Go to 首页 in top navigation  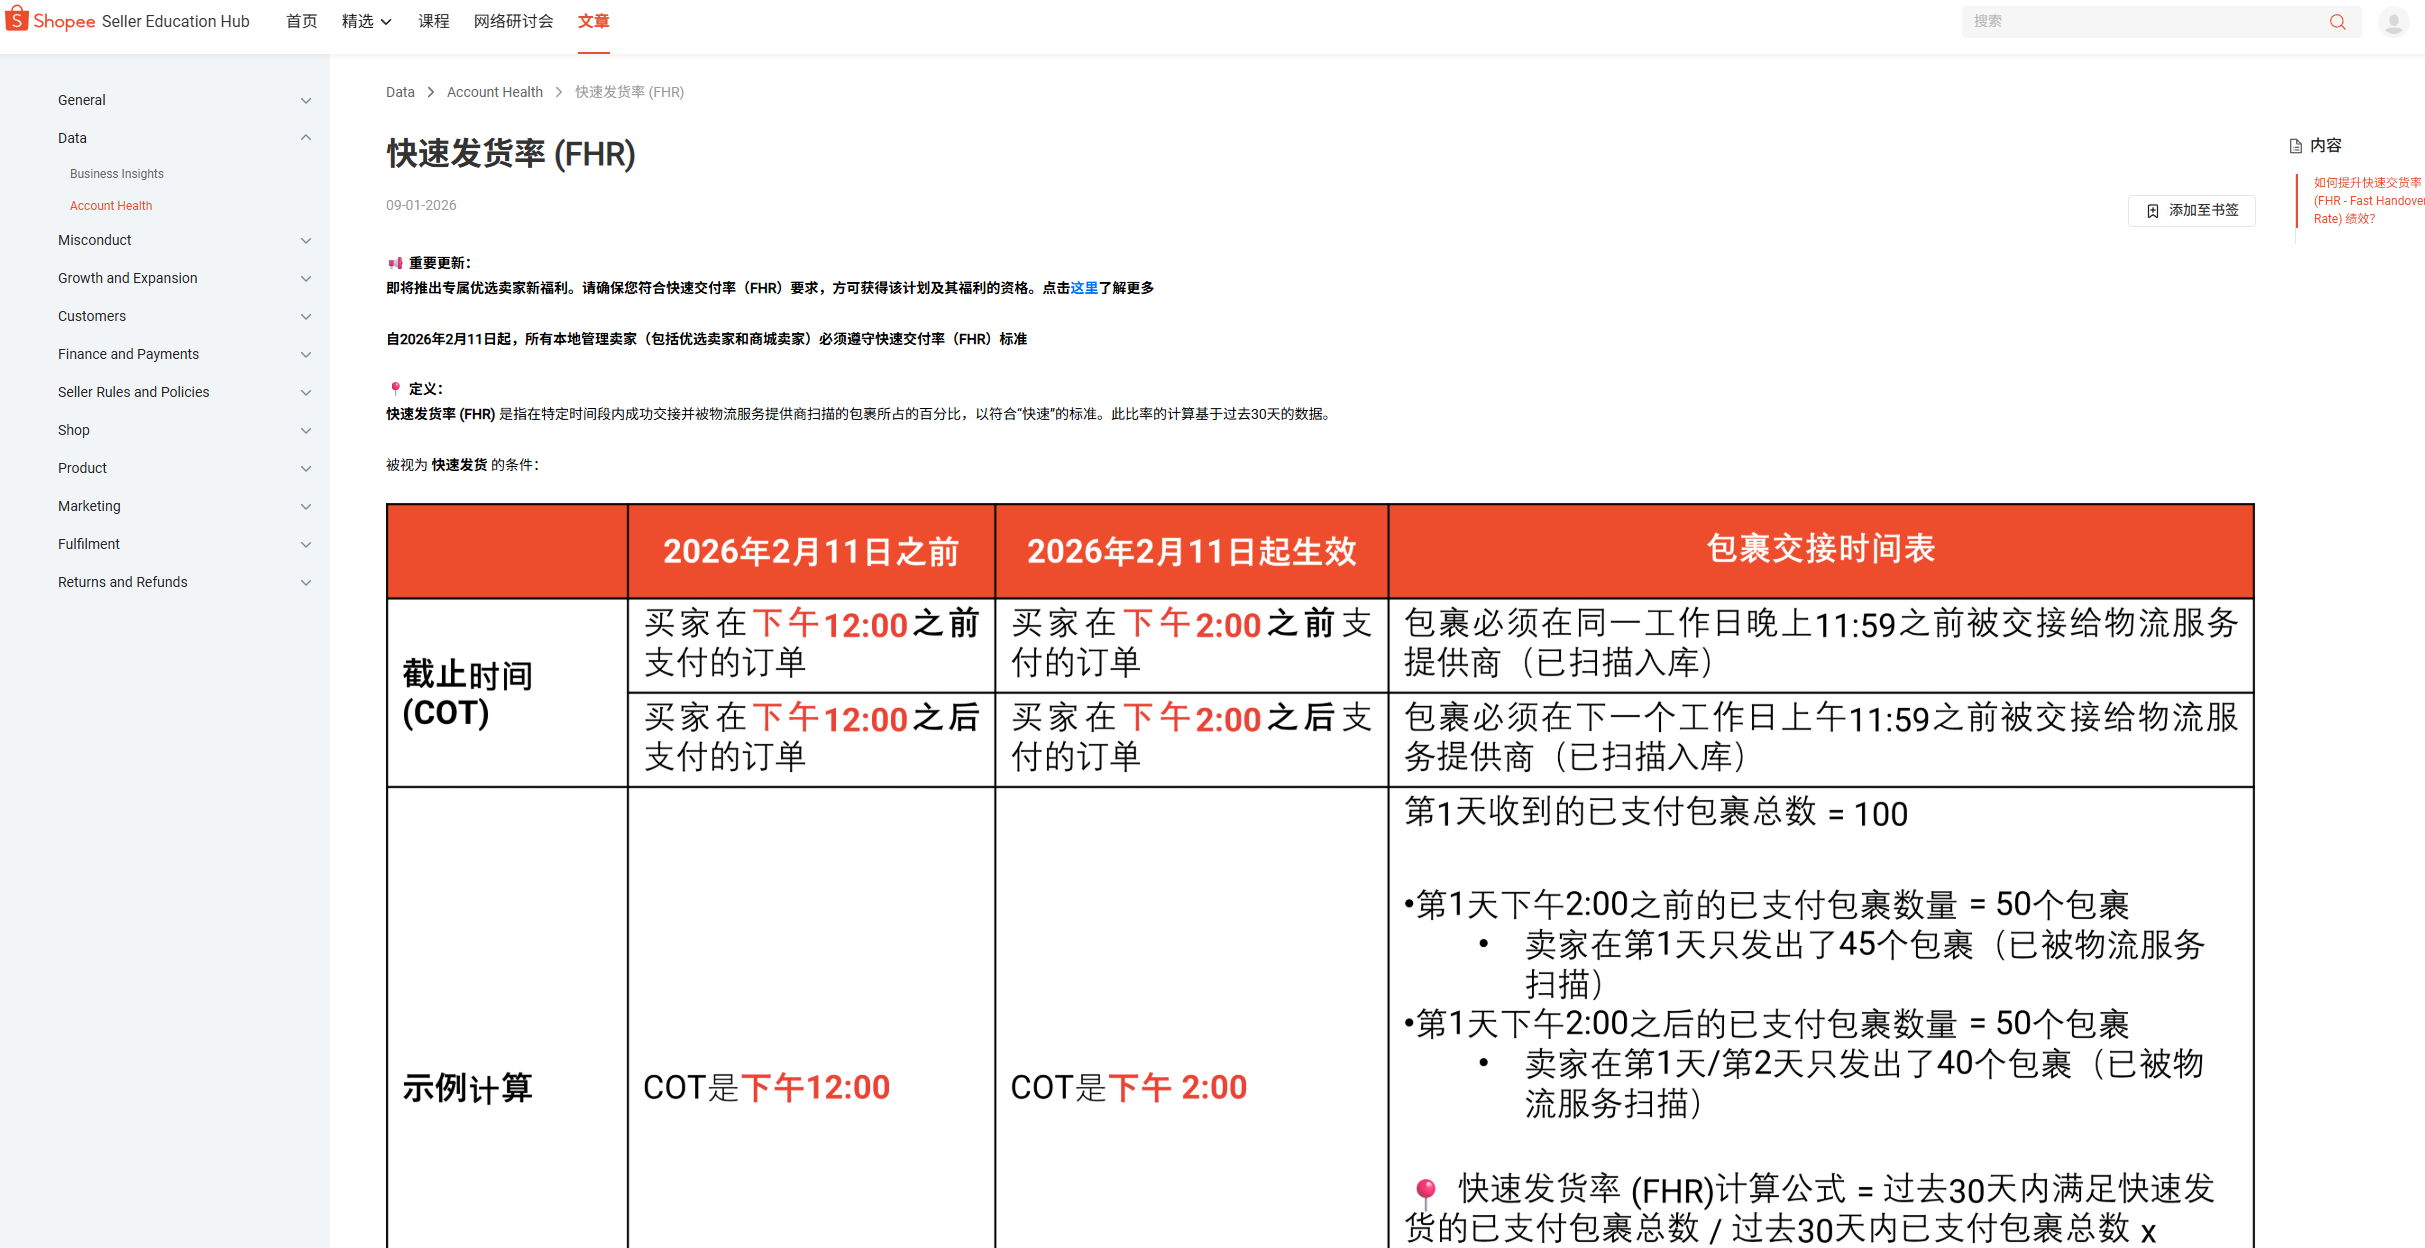302,21
